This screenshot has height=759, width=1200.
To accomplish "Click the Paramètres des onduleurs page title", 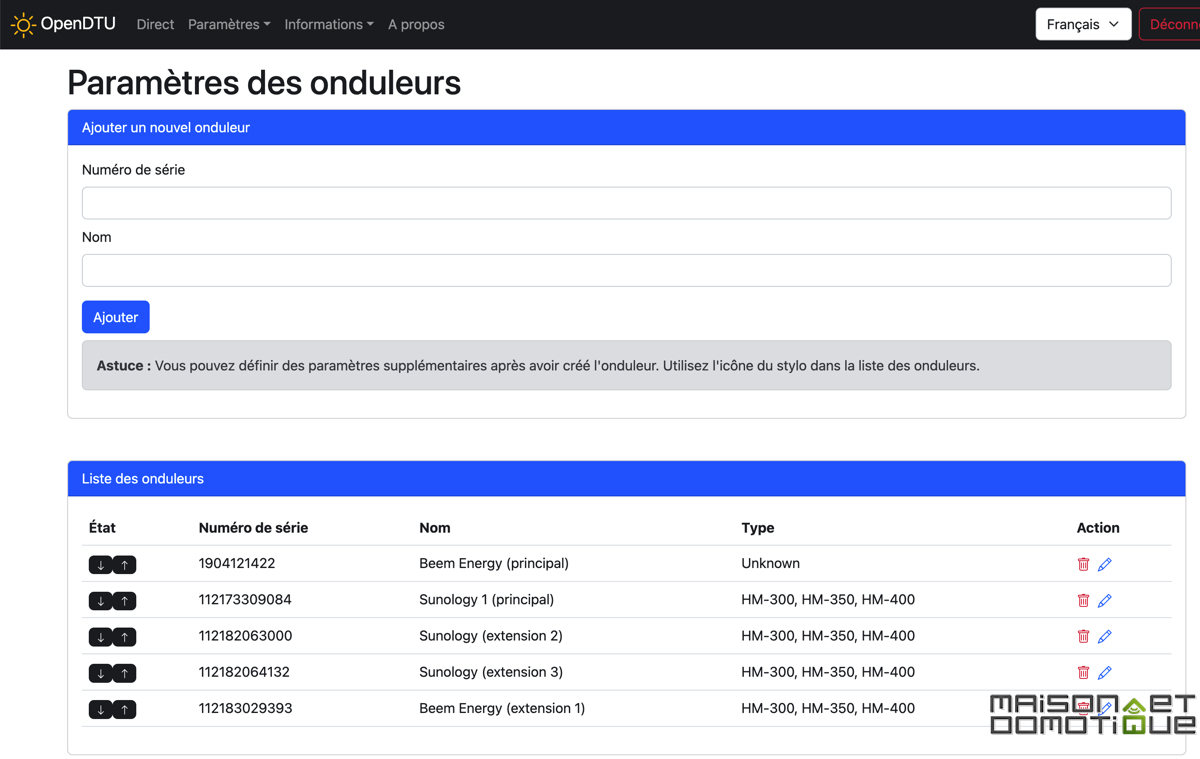I will click(264, 82).
